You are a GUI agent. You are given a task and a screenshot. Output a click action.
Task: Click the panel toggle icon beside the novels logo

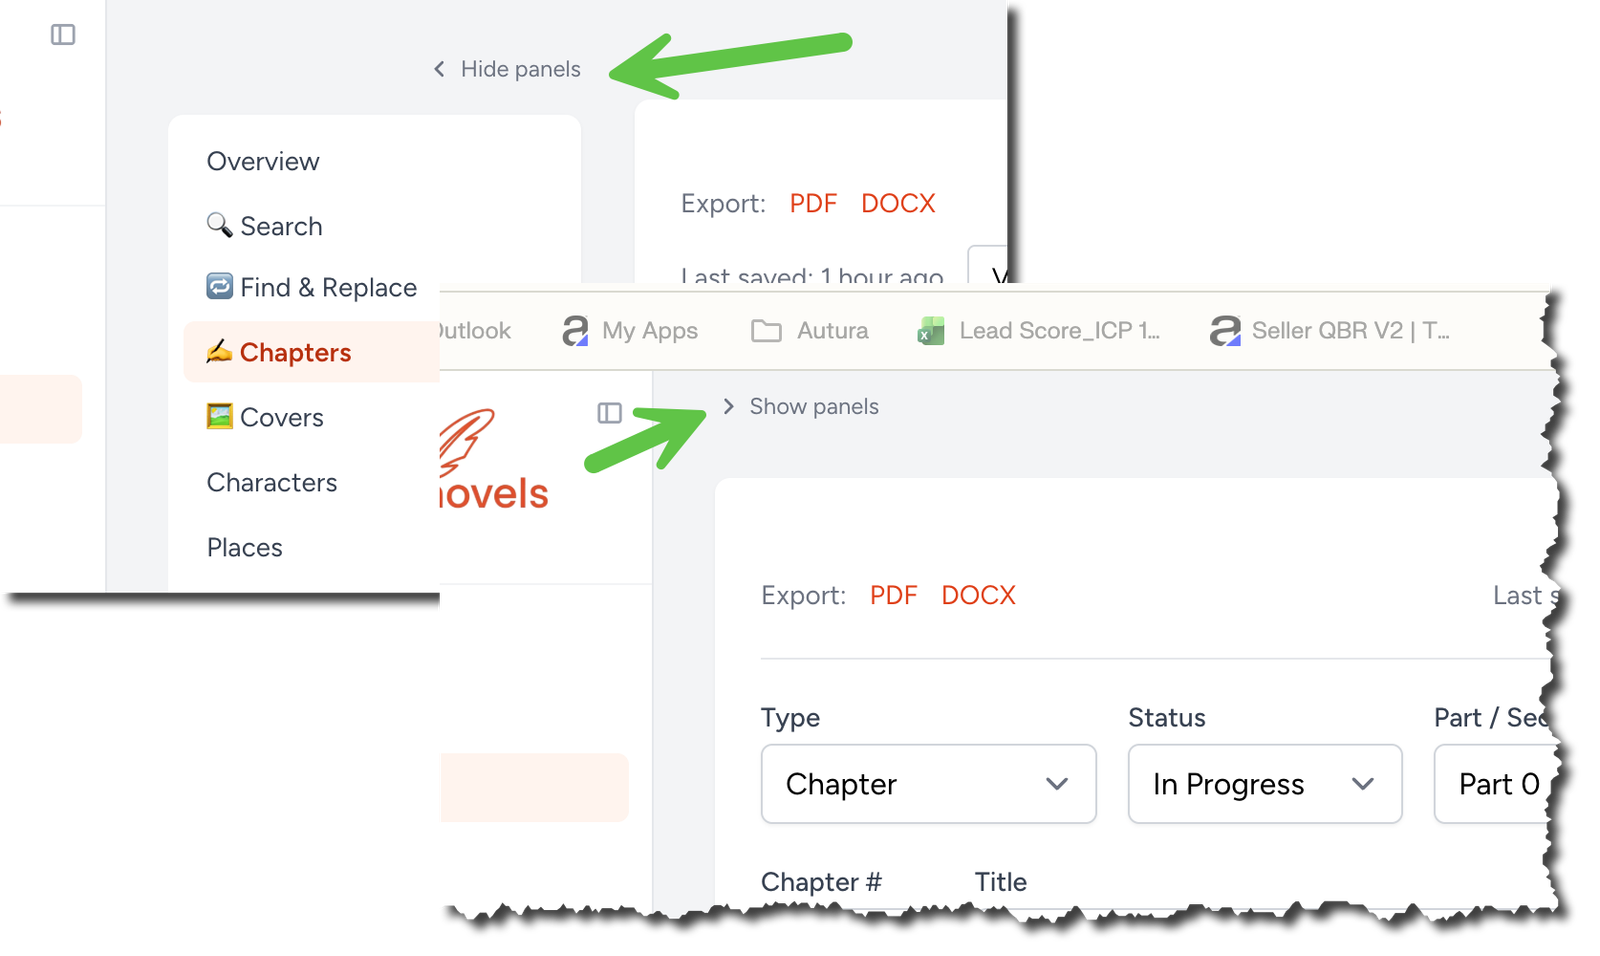[x=609, y=413]
